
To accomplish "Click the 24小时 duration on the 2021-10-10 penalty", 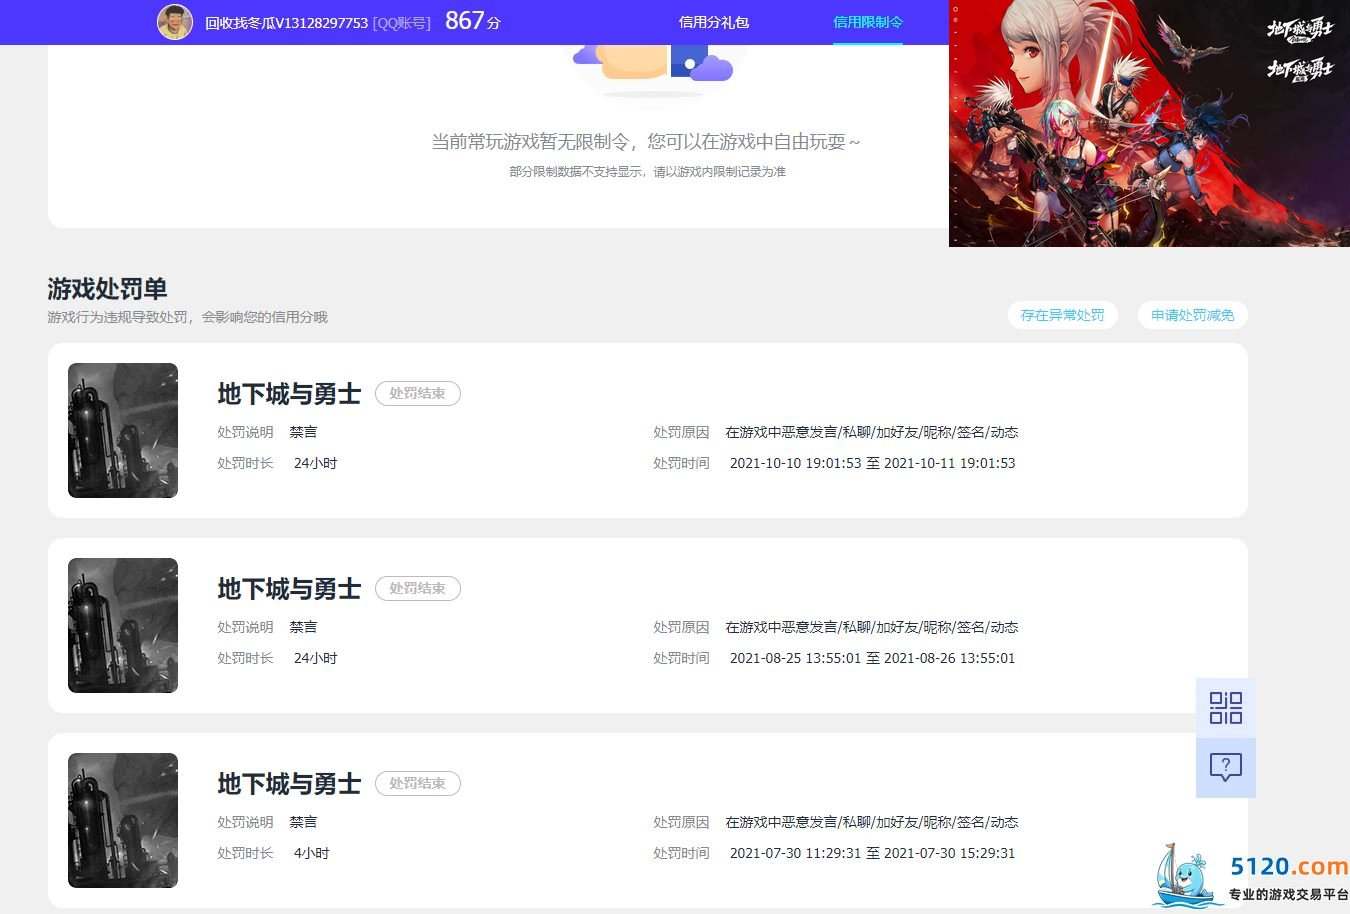I will 315,463.
